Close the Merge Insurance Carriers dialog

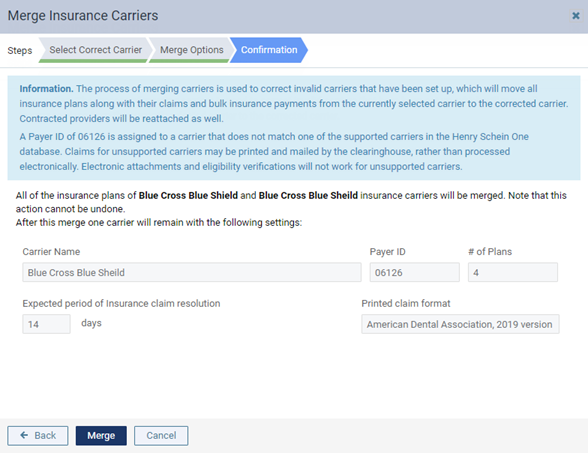click(x=576, y=16)
